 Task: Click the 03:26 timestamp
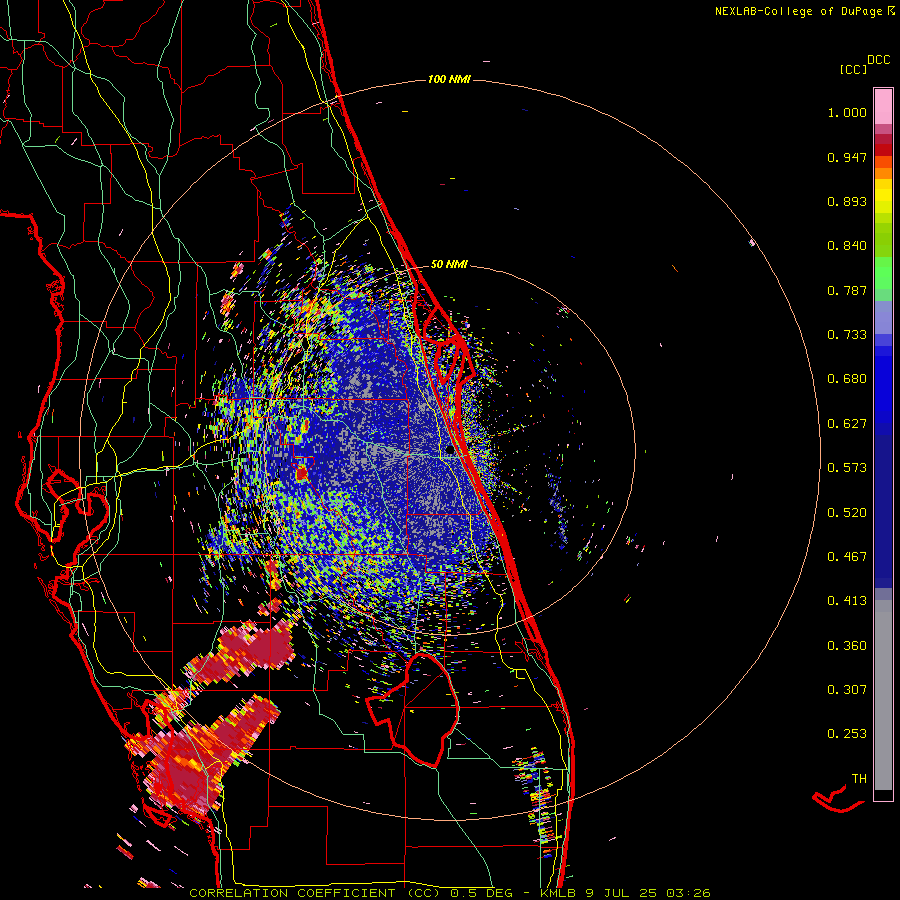coord(688,893)
